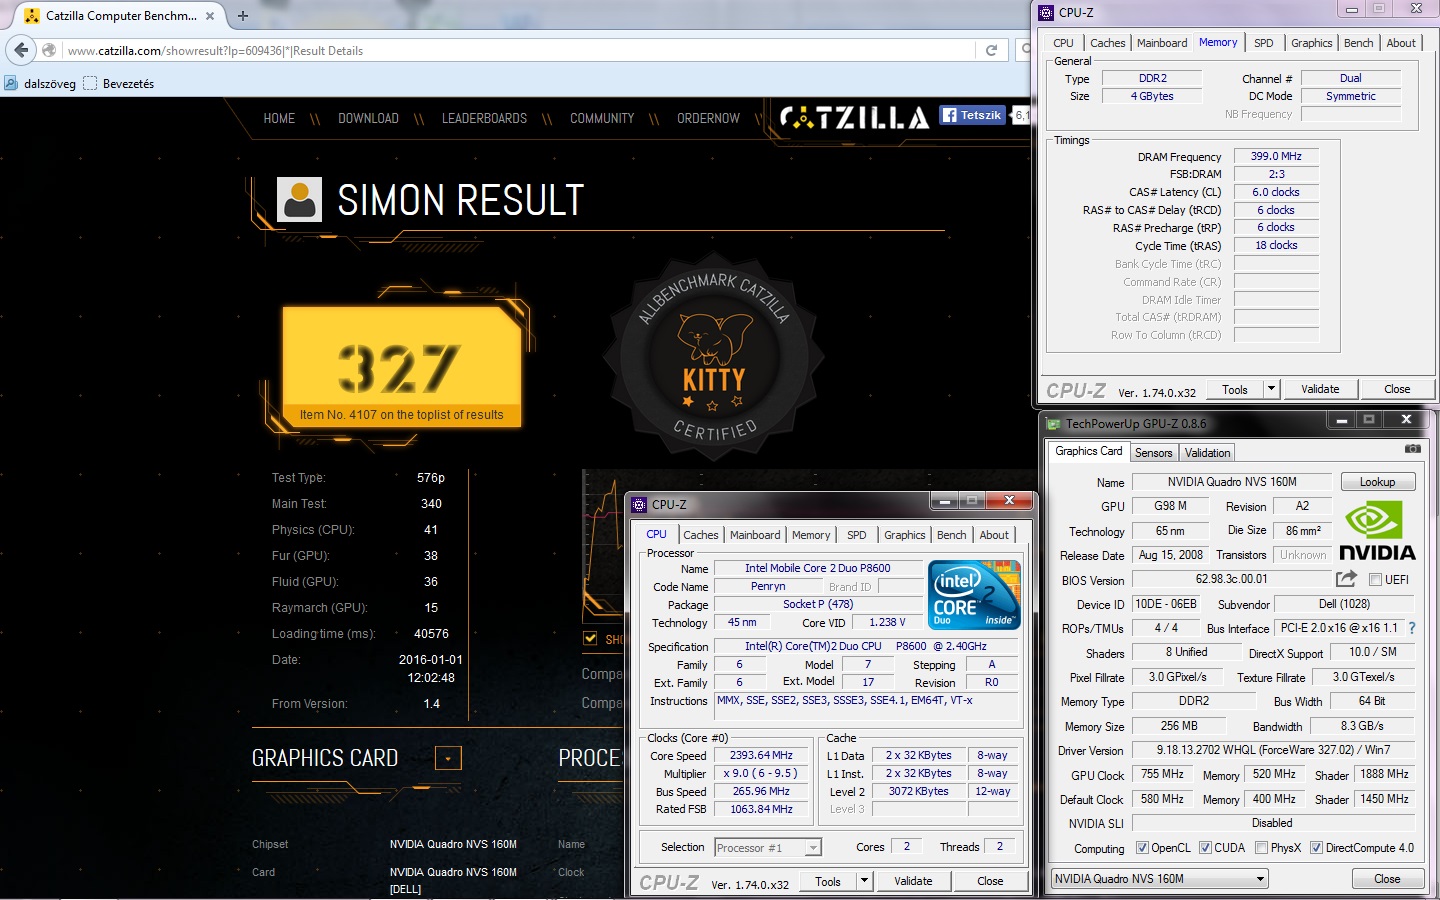Click the Kitty Certified benchmark badge
Viewport: 1440px width, 900px height.
point(713,358)
